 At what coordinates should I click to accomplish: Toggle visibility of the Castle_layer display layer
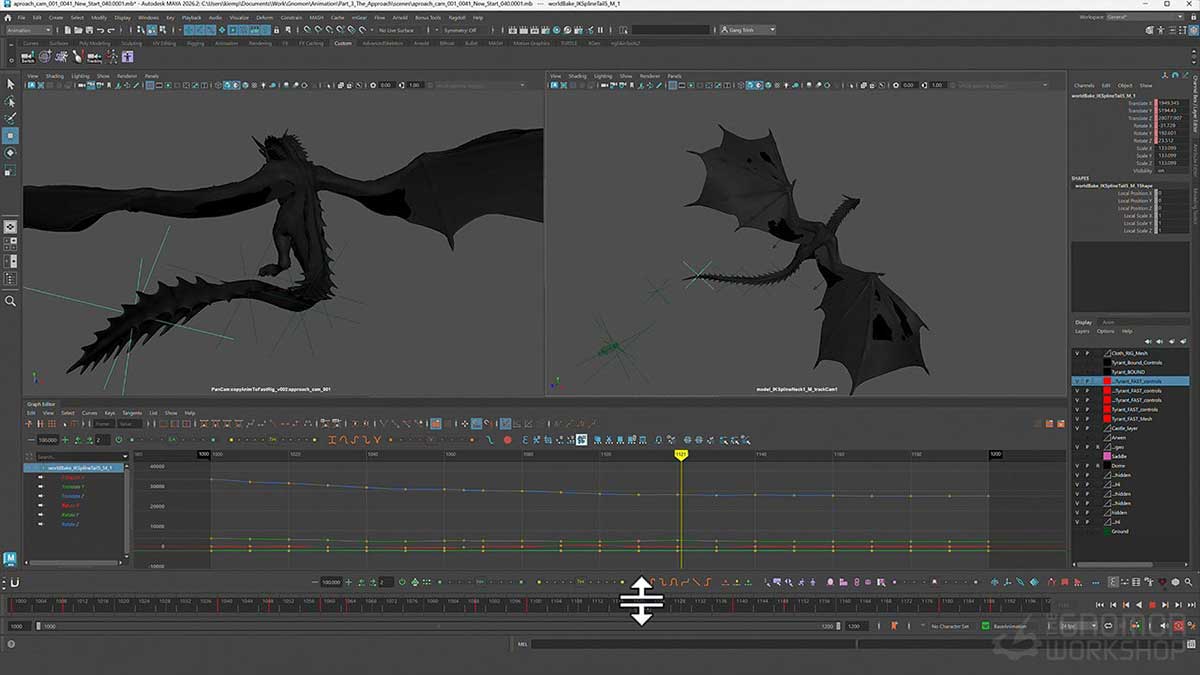(x=1078, y=427)
